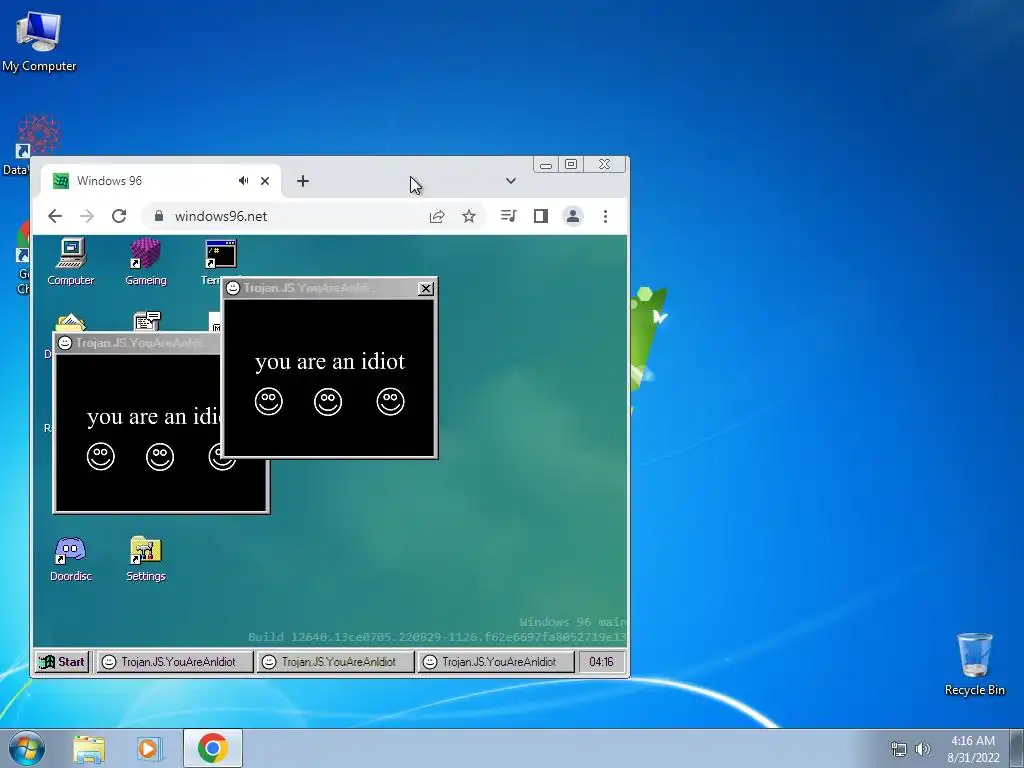Share this page icon
The width and height of the screenshot is (1024, 768).
[437, 216]
